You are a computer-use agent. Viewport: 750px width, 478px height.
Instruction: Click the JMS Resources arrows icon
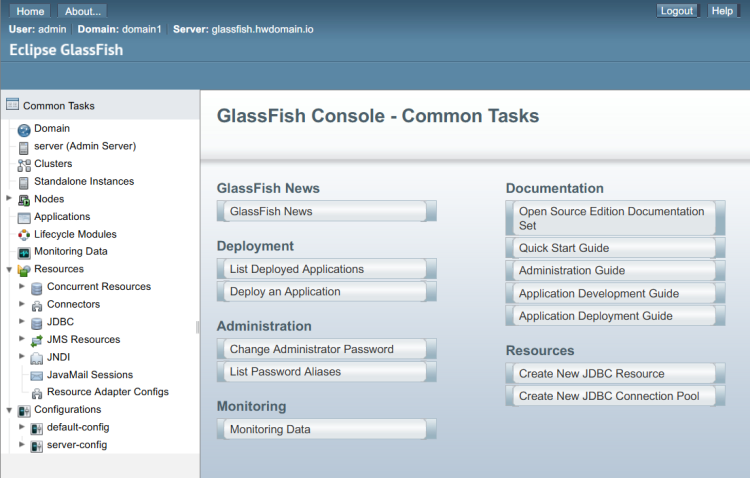(36, 341)
